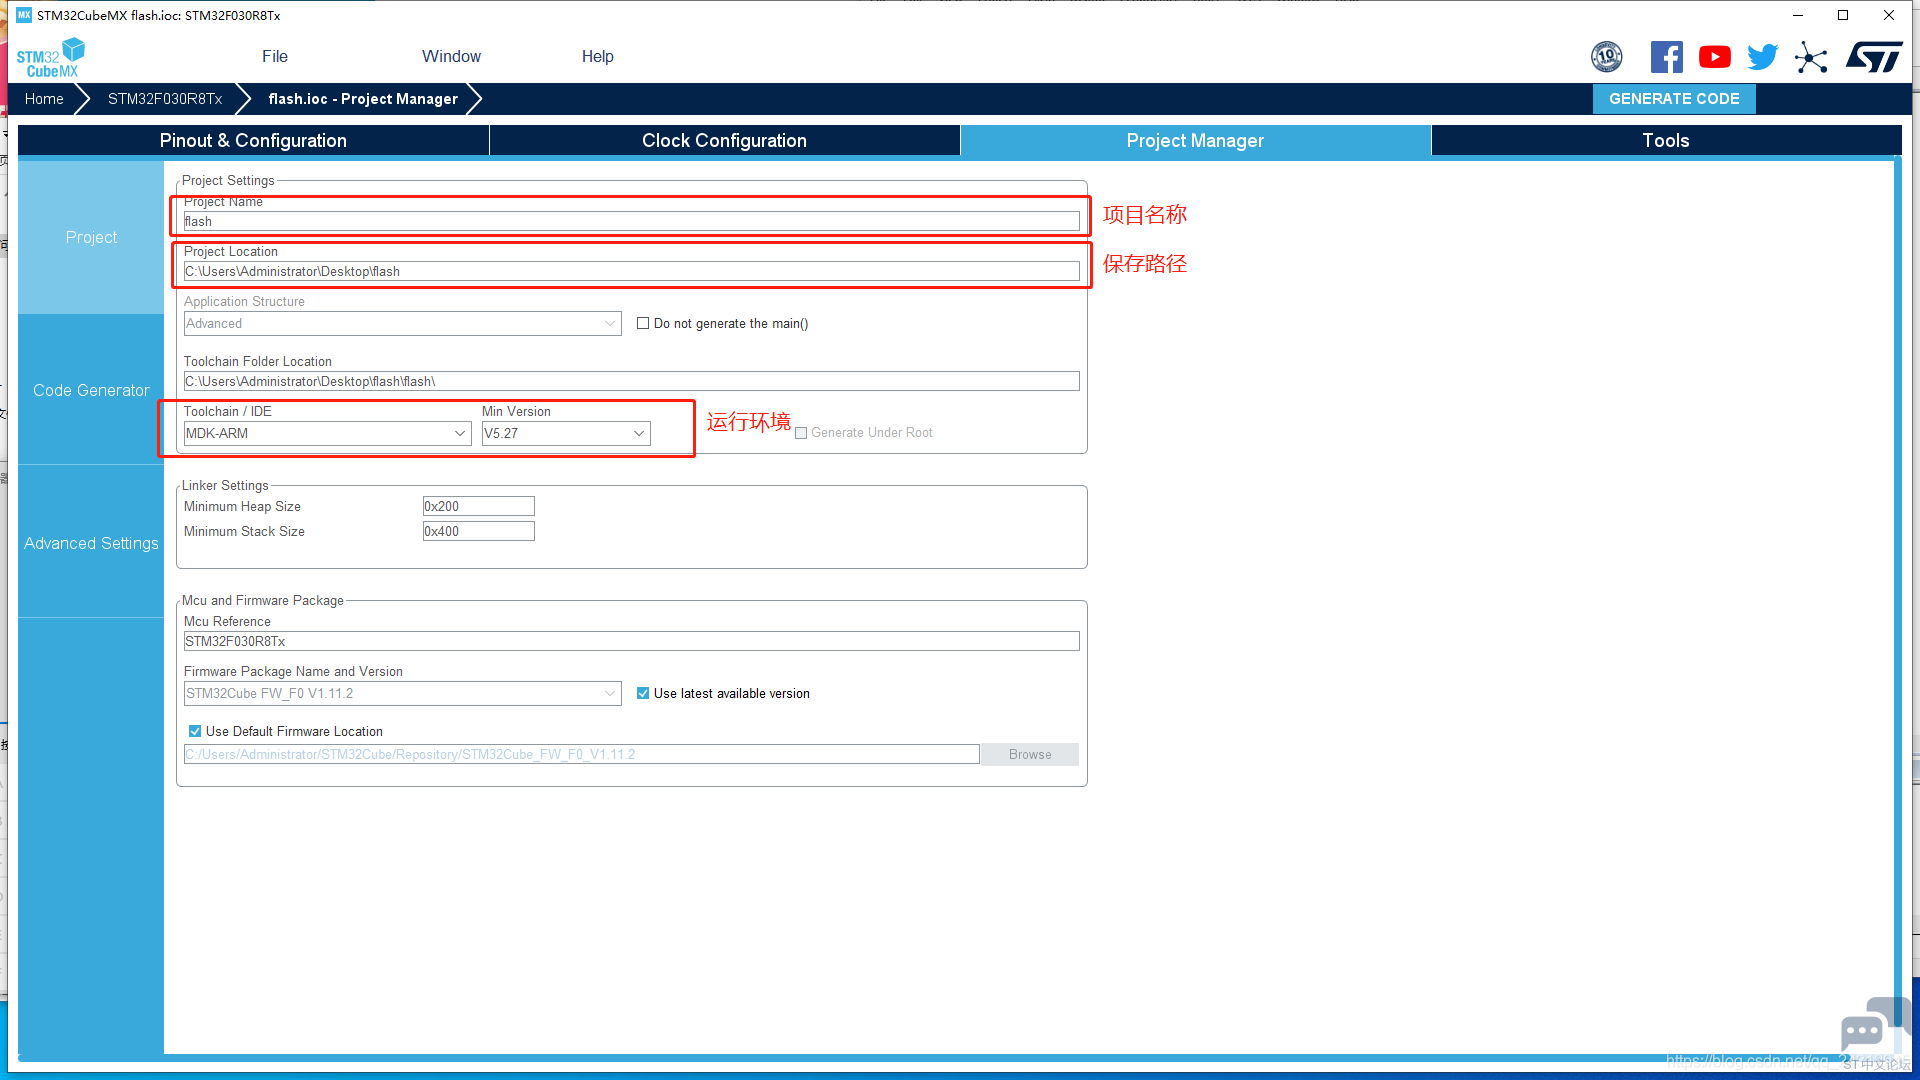The image size is (1920, 1080).
Task: Maximize the STM32CubeMX window
Action: [x=1843, y=15]
